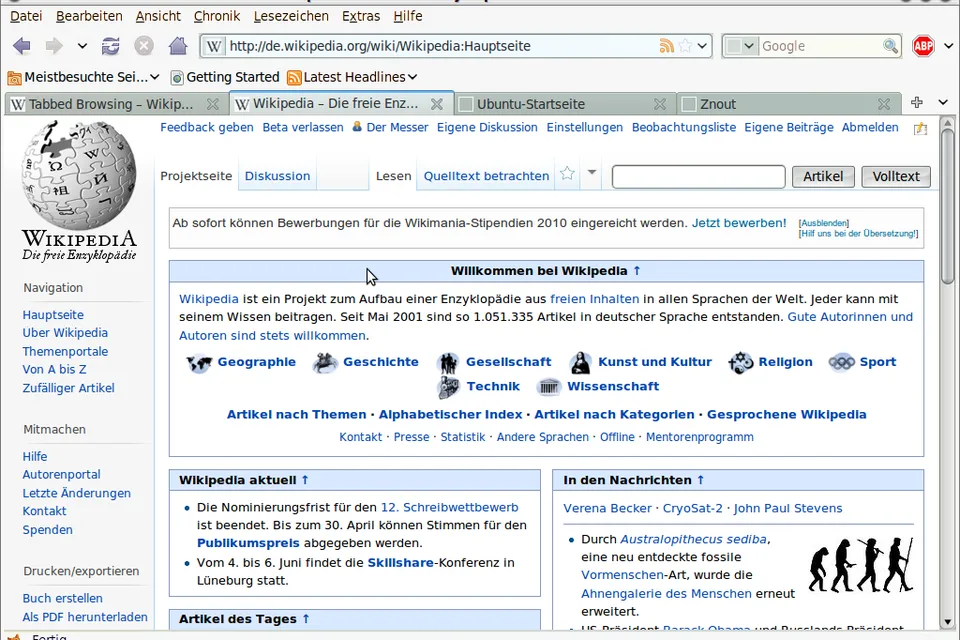
Task: Click the Wikipedia search input field
Action: click(x=699, y=176)
